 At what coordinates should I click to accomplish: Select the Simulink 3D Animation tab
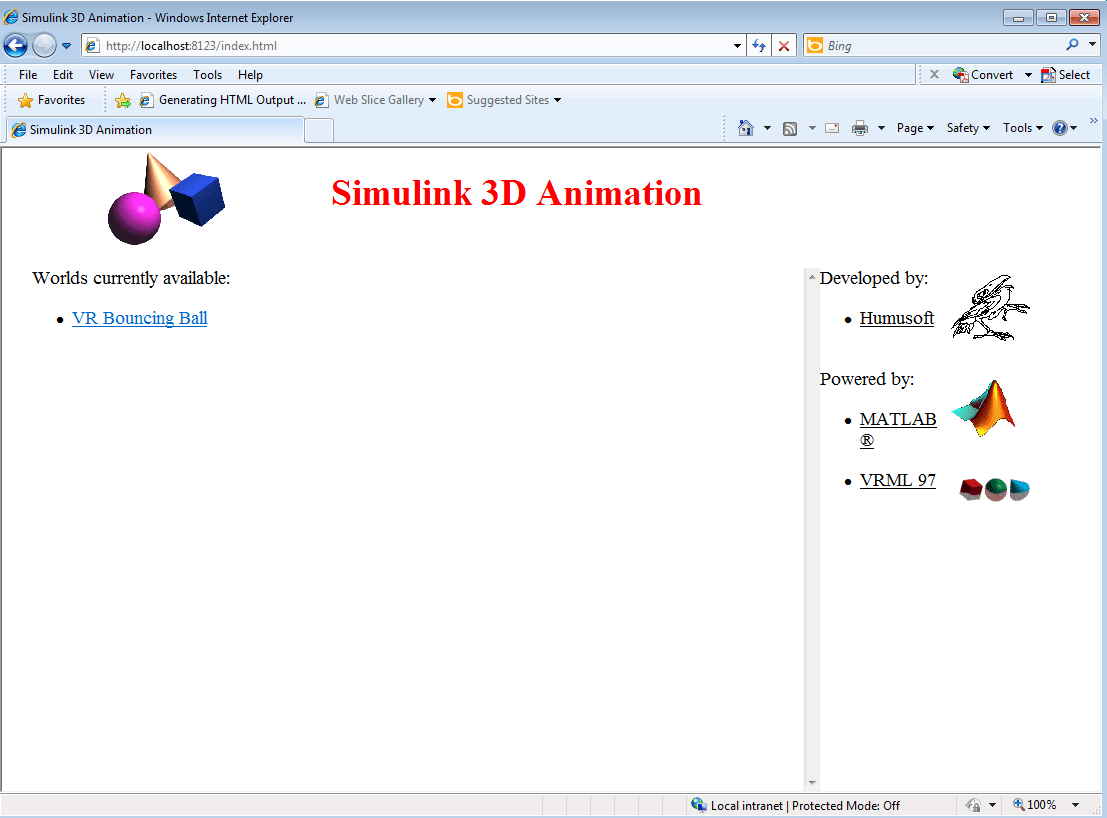pyautogui.click(x=155, y=130)
